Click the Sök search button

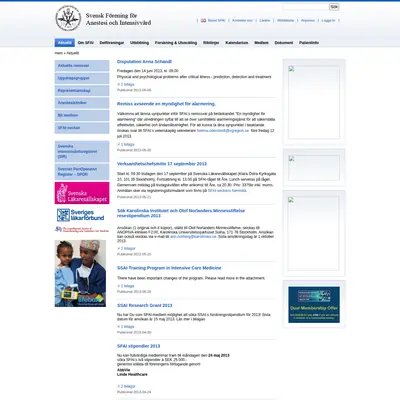click(x=334, y=7)
